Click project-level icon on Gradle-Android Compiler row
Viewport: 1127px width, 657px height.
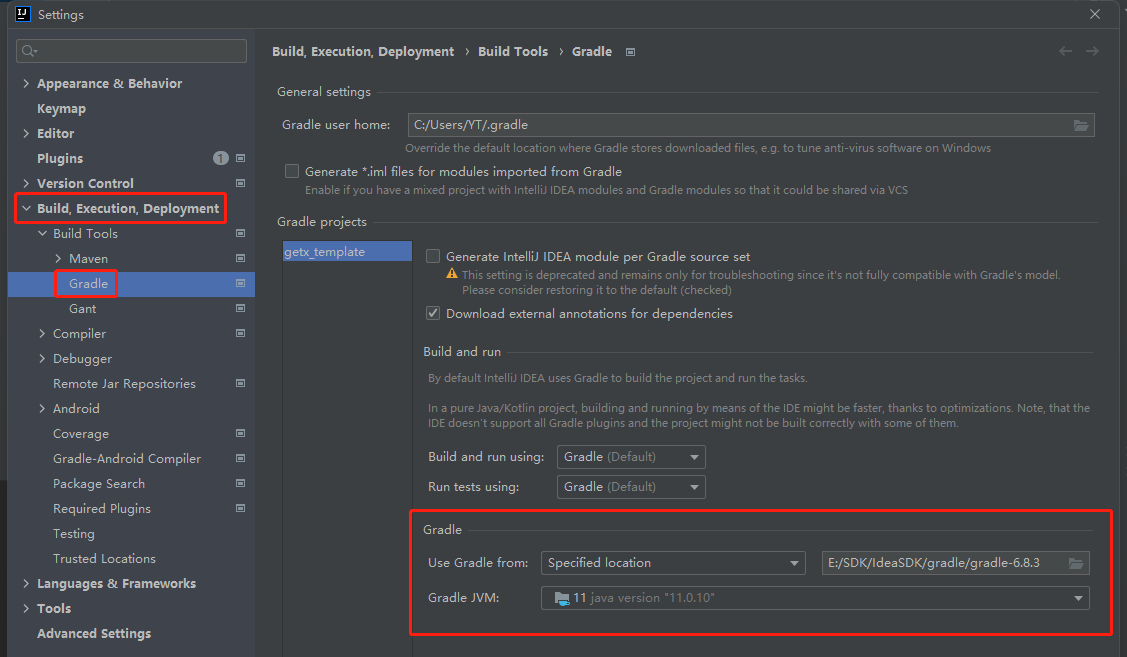pos(241,458)
